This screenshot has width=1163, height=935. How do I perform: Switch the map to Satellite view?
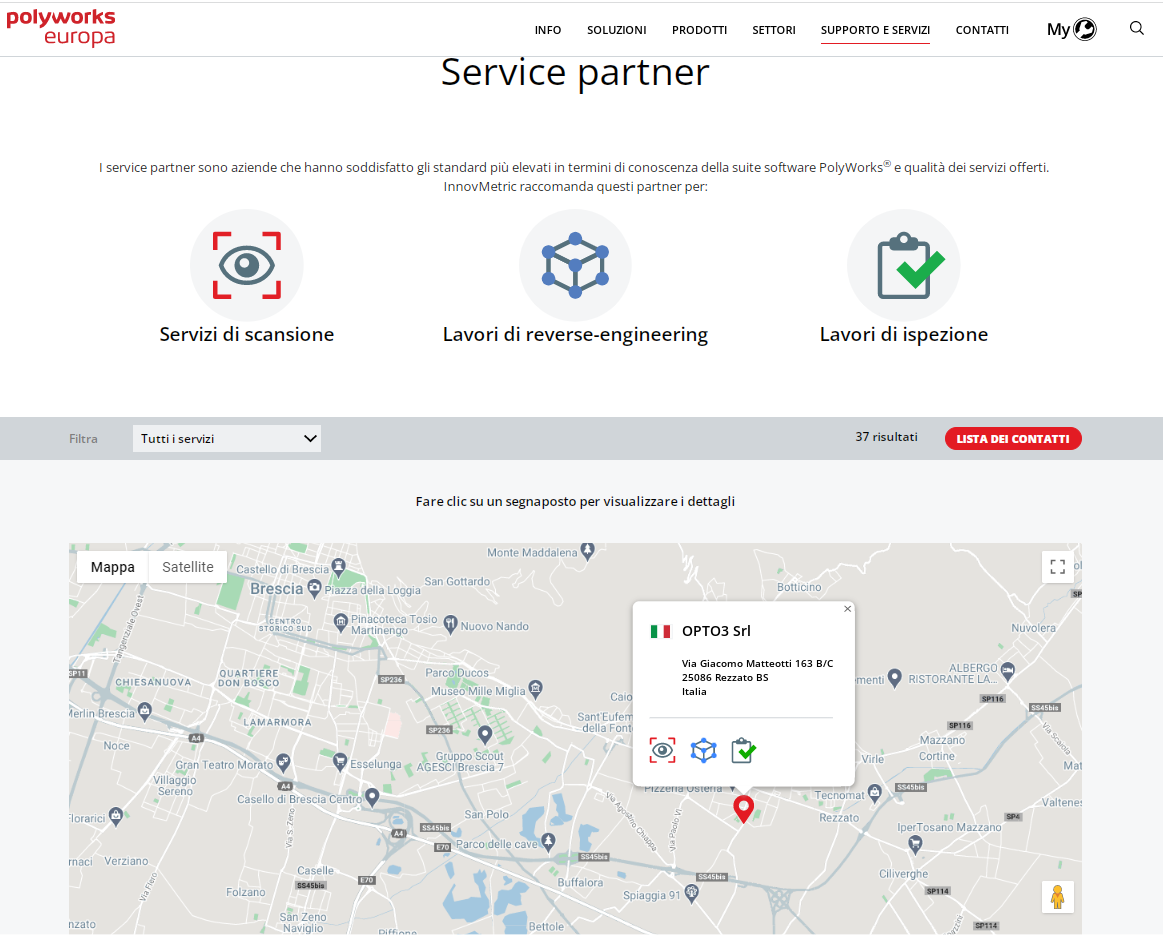188,567
